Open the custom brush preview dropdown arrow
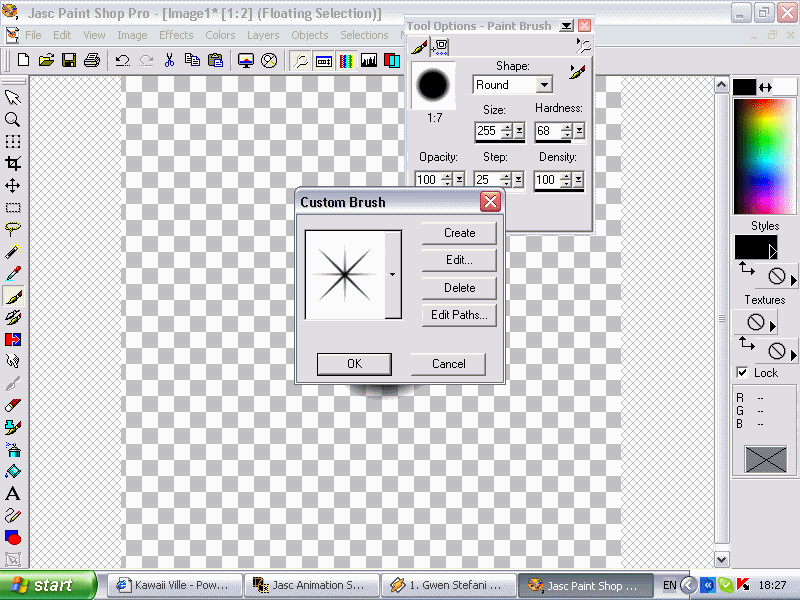Screen dimensions: 800x600 coord(392,274)
